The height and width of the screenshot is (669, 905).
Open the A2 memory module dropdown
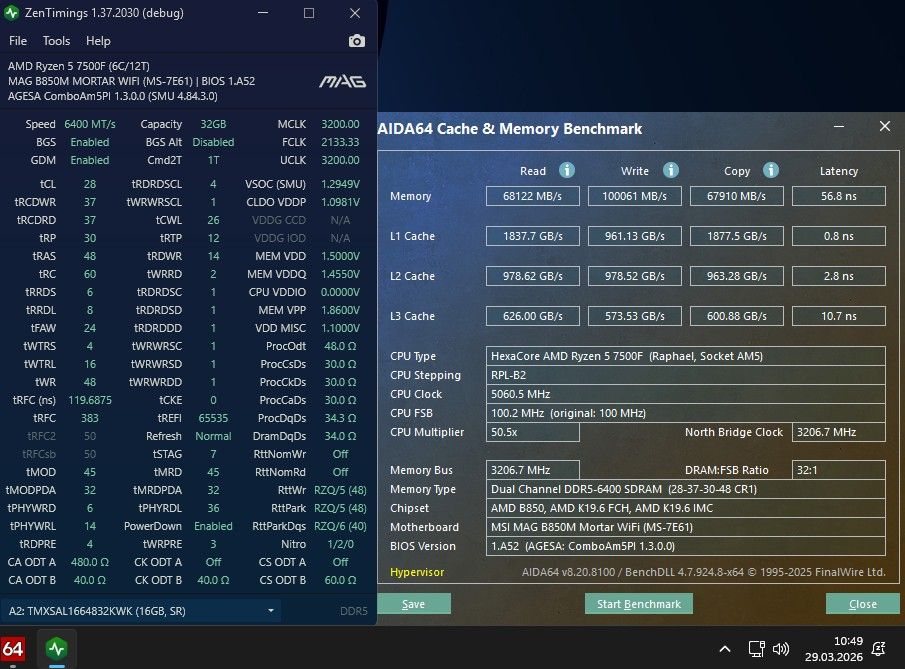pyautogui.click(x=141, y=611)
